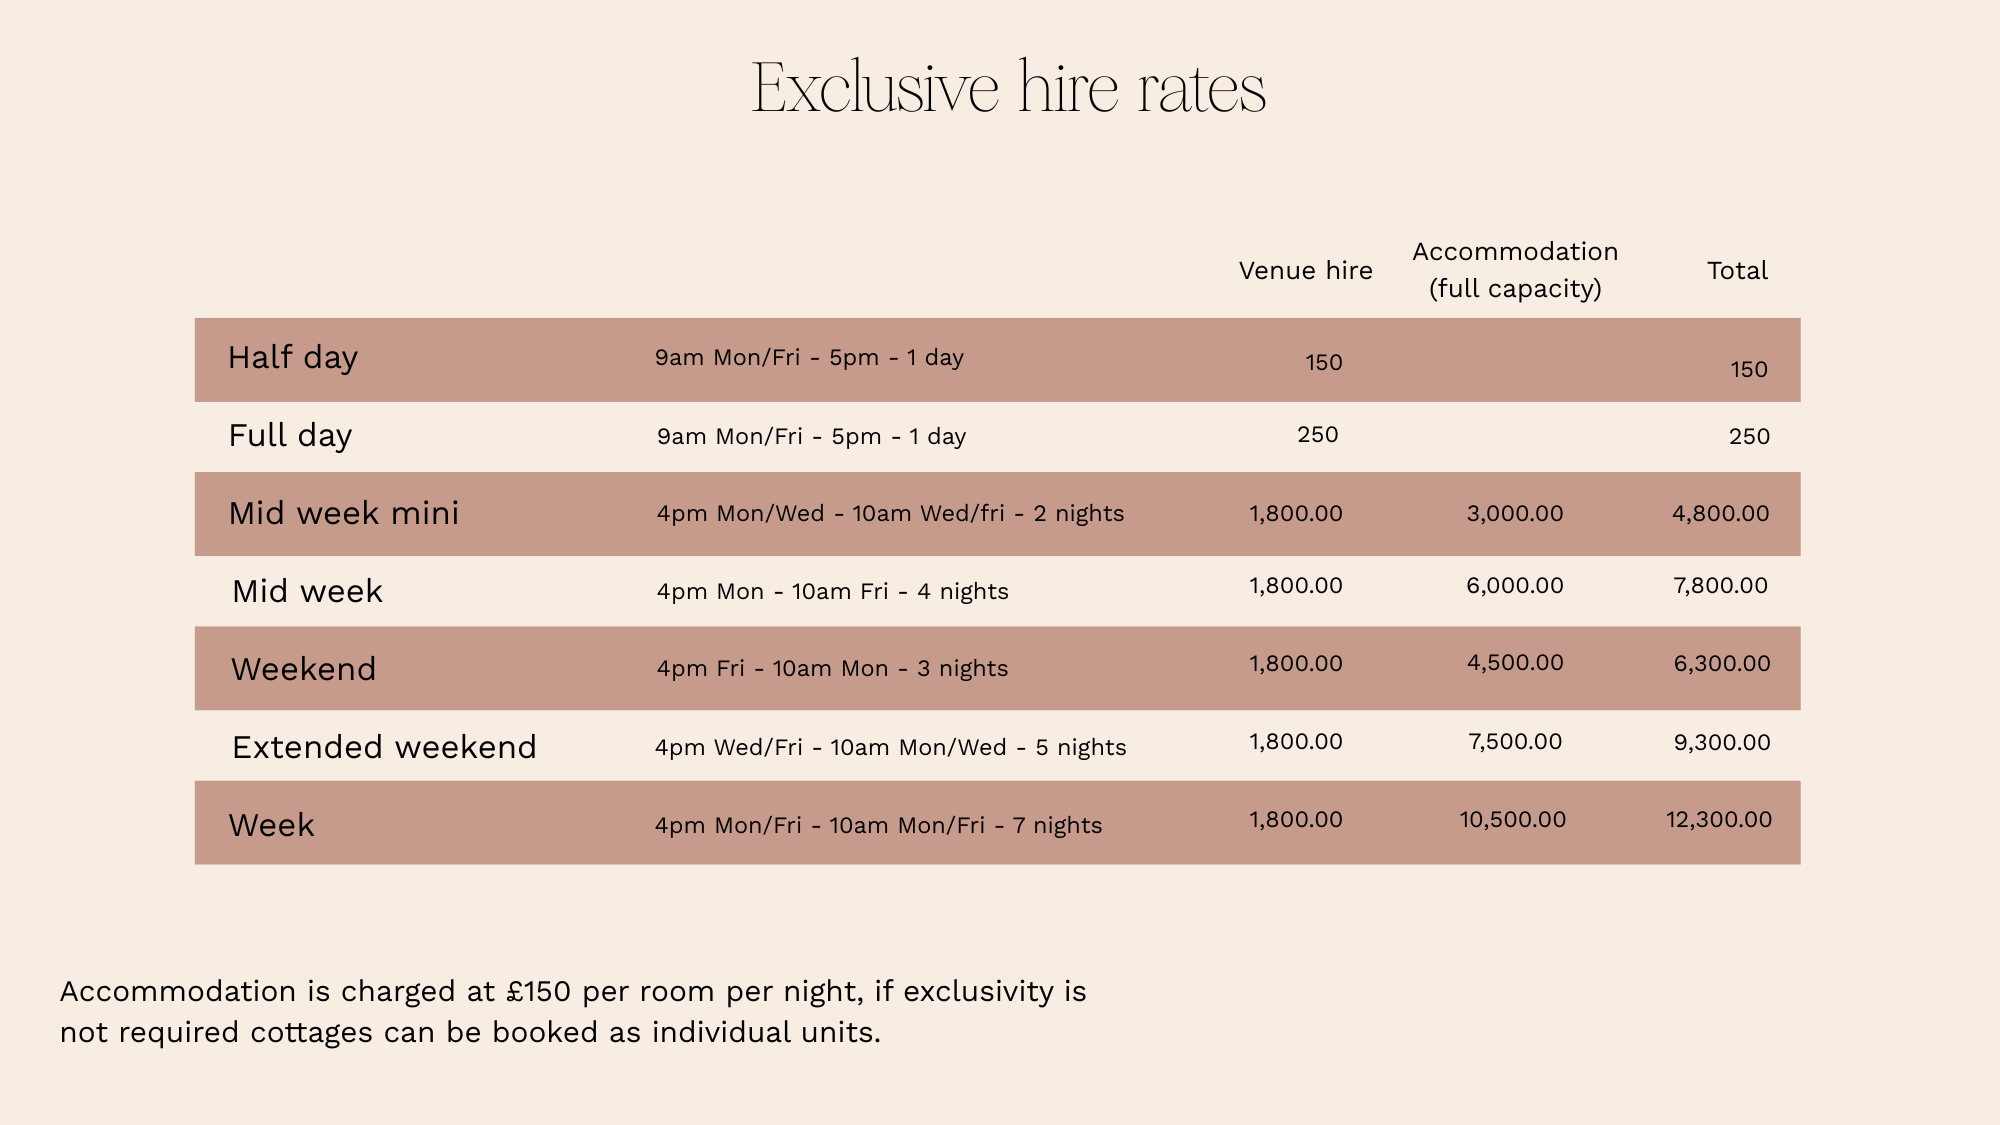Viewport: 2000px width, 1125px height.
Task: Click the 'Exclusive hire rates' title
Action: click(x=1008, y=88)
